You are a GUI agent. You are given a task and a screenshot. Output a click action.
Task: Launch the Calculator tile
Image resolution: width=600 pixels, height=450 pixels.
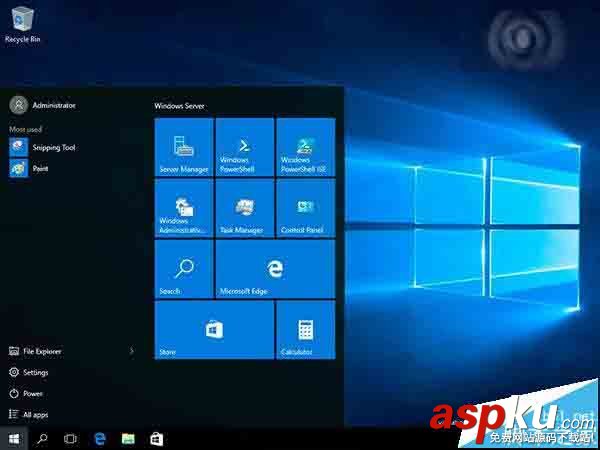(306, 330)
